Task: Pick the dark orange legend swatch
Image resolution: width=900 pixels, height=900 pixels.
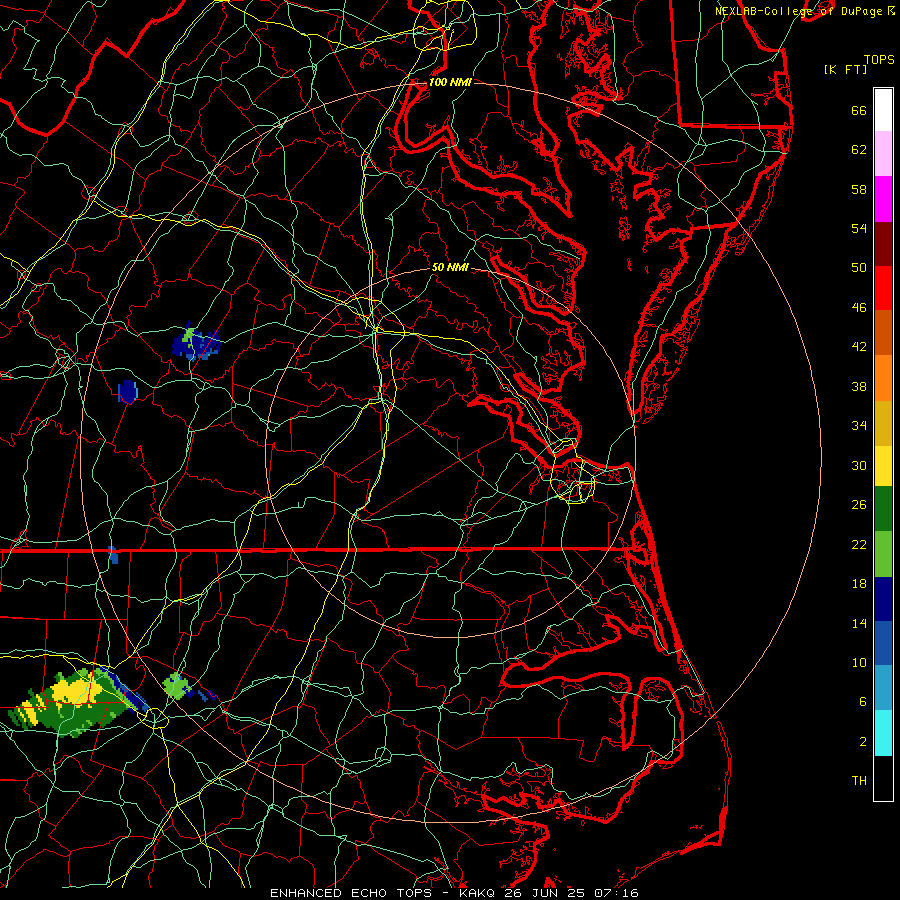Action: [x=883, y=332]
